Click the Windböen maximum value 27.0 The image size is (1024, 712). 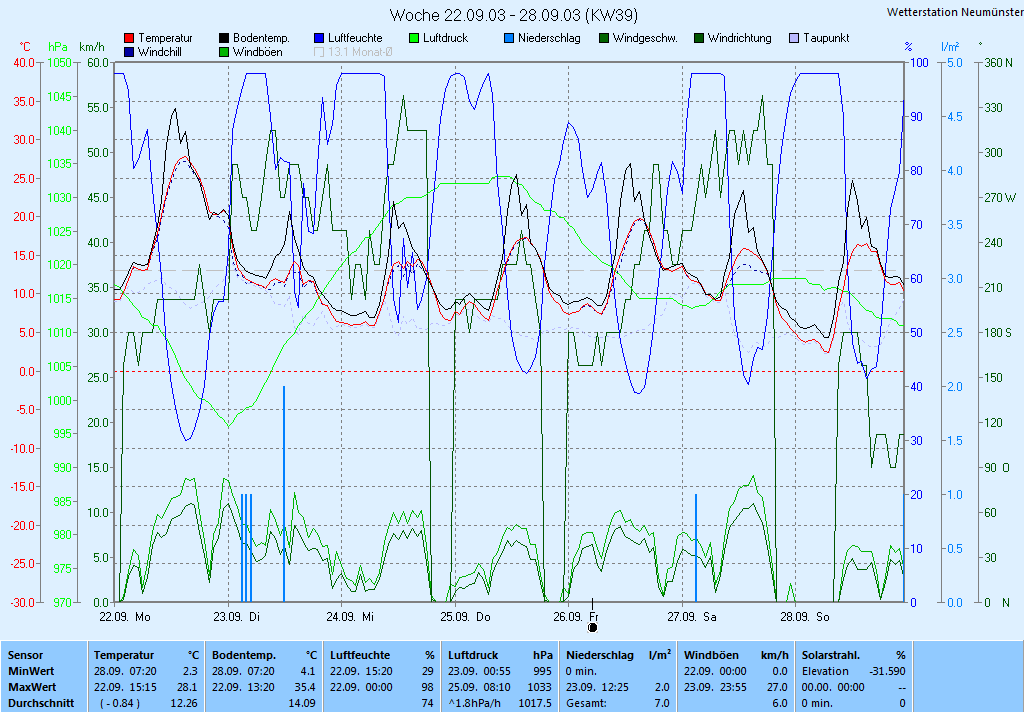tap(776, 687)
